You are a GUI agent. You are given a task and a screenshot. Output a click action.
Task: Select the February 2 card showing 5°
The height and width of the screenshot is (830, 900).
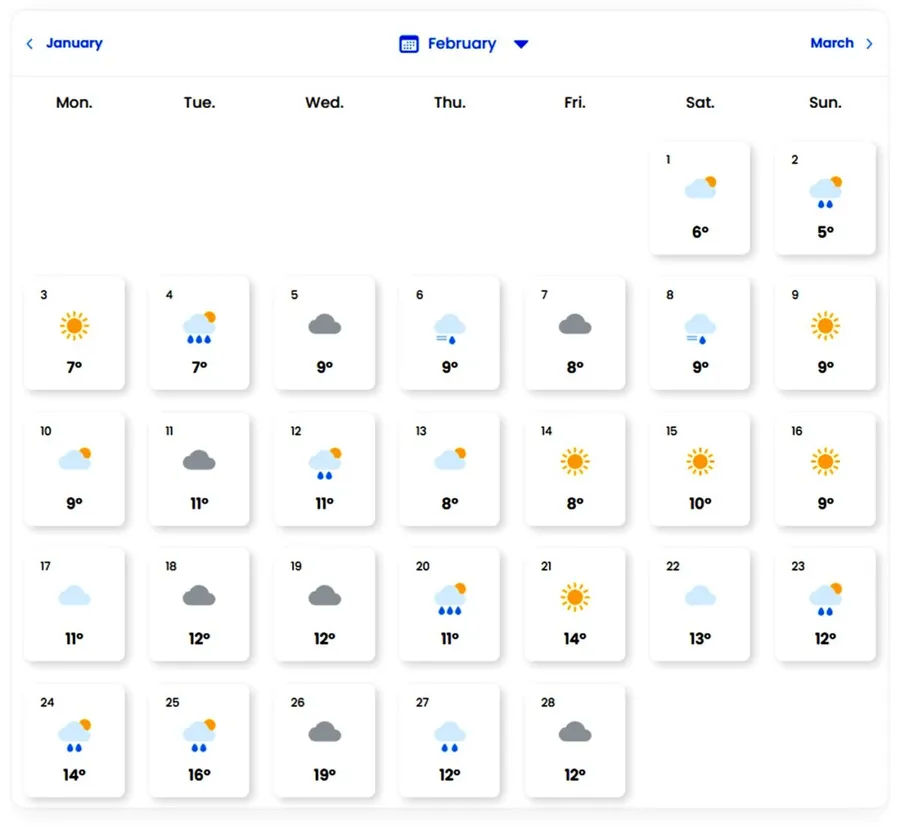point(825,198)
